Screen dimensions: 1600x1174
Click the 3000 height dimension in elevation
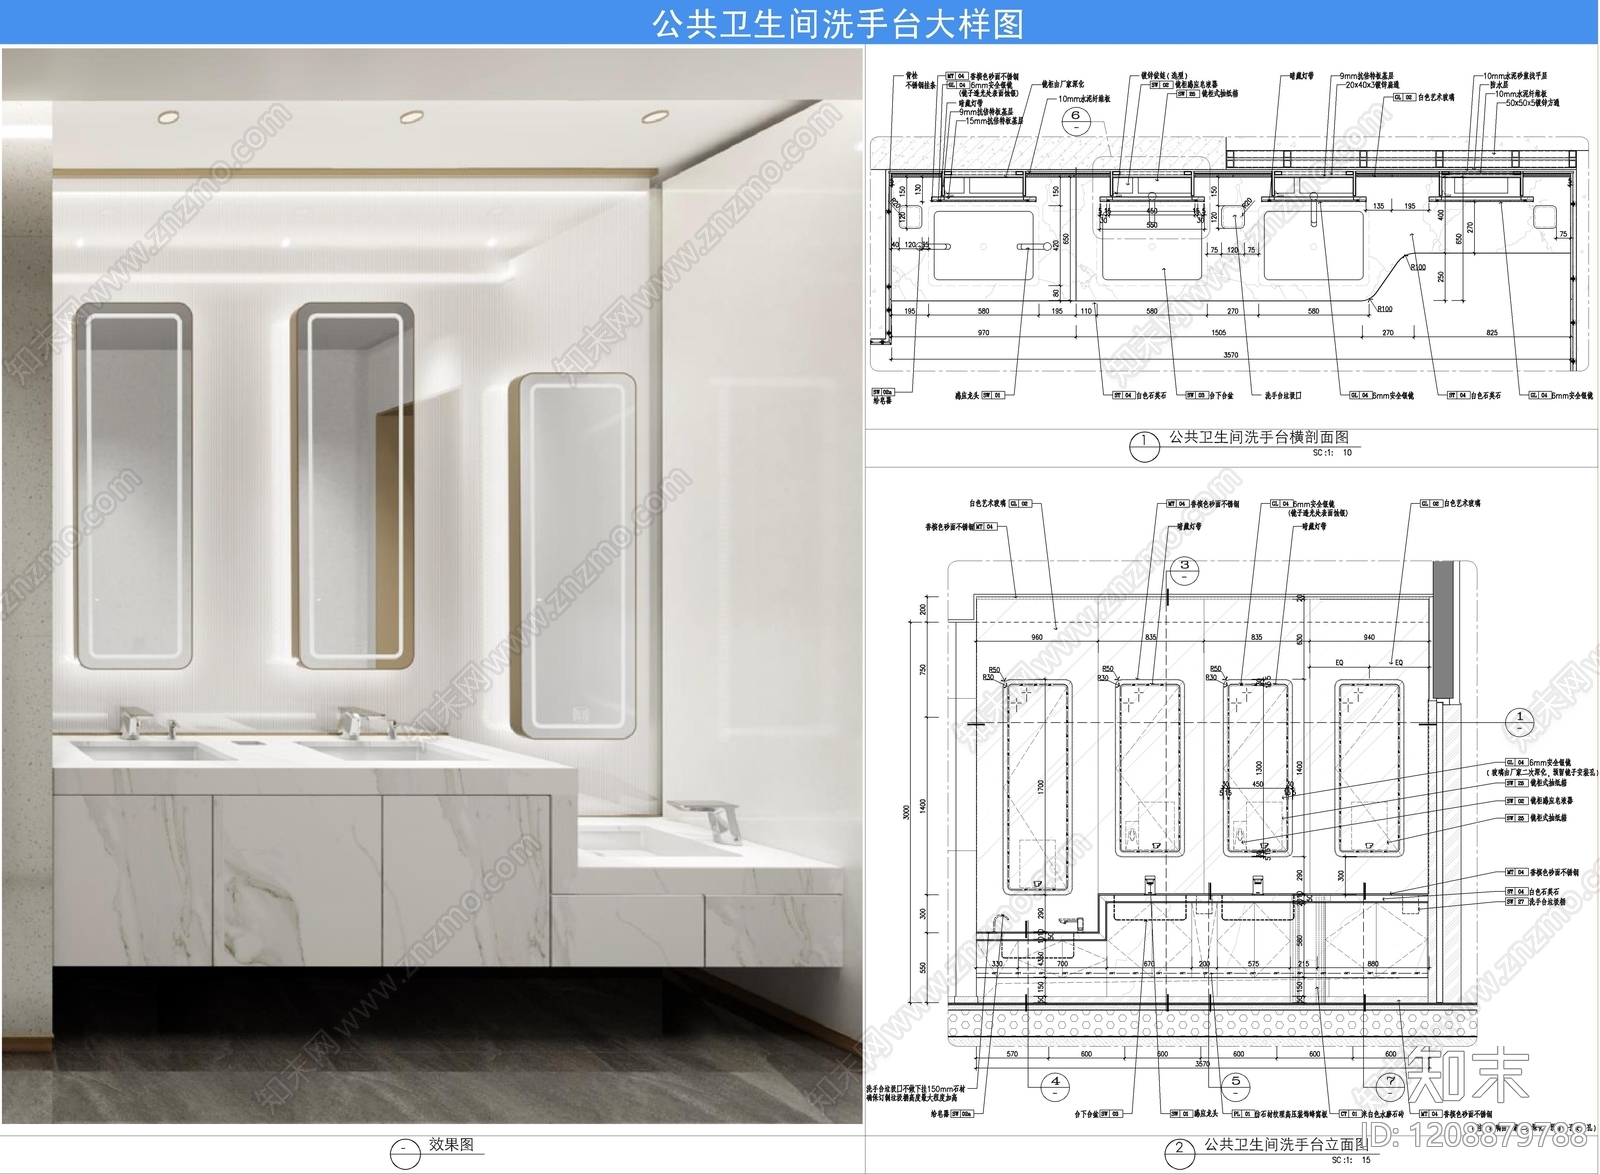[x=907, y=810]
